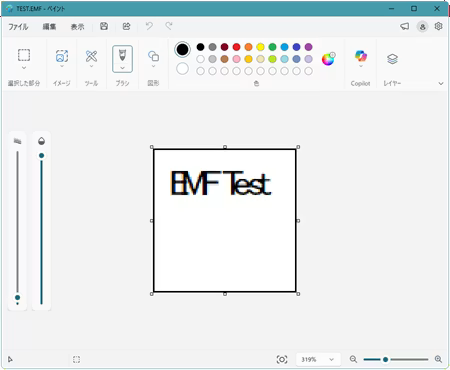Pick the orange palette swatch

[248, 47]
